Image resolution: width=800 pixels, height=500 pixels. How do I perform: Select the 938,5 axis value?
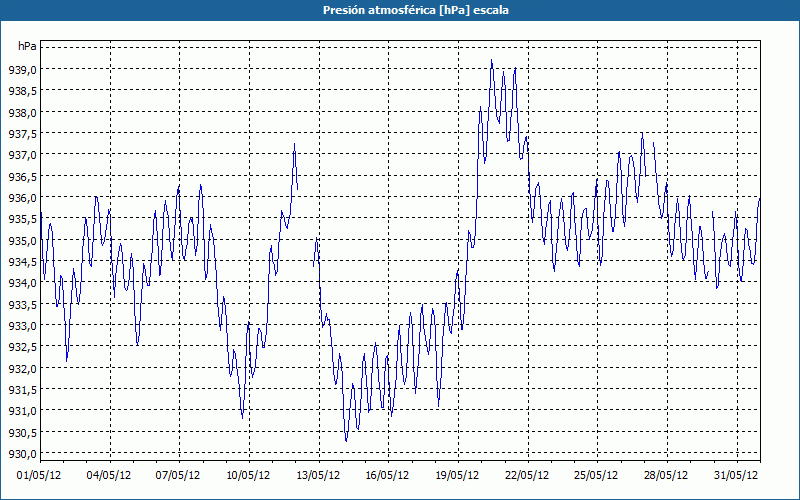tap(22, 91)
